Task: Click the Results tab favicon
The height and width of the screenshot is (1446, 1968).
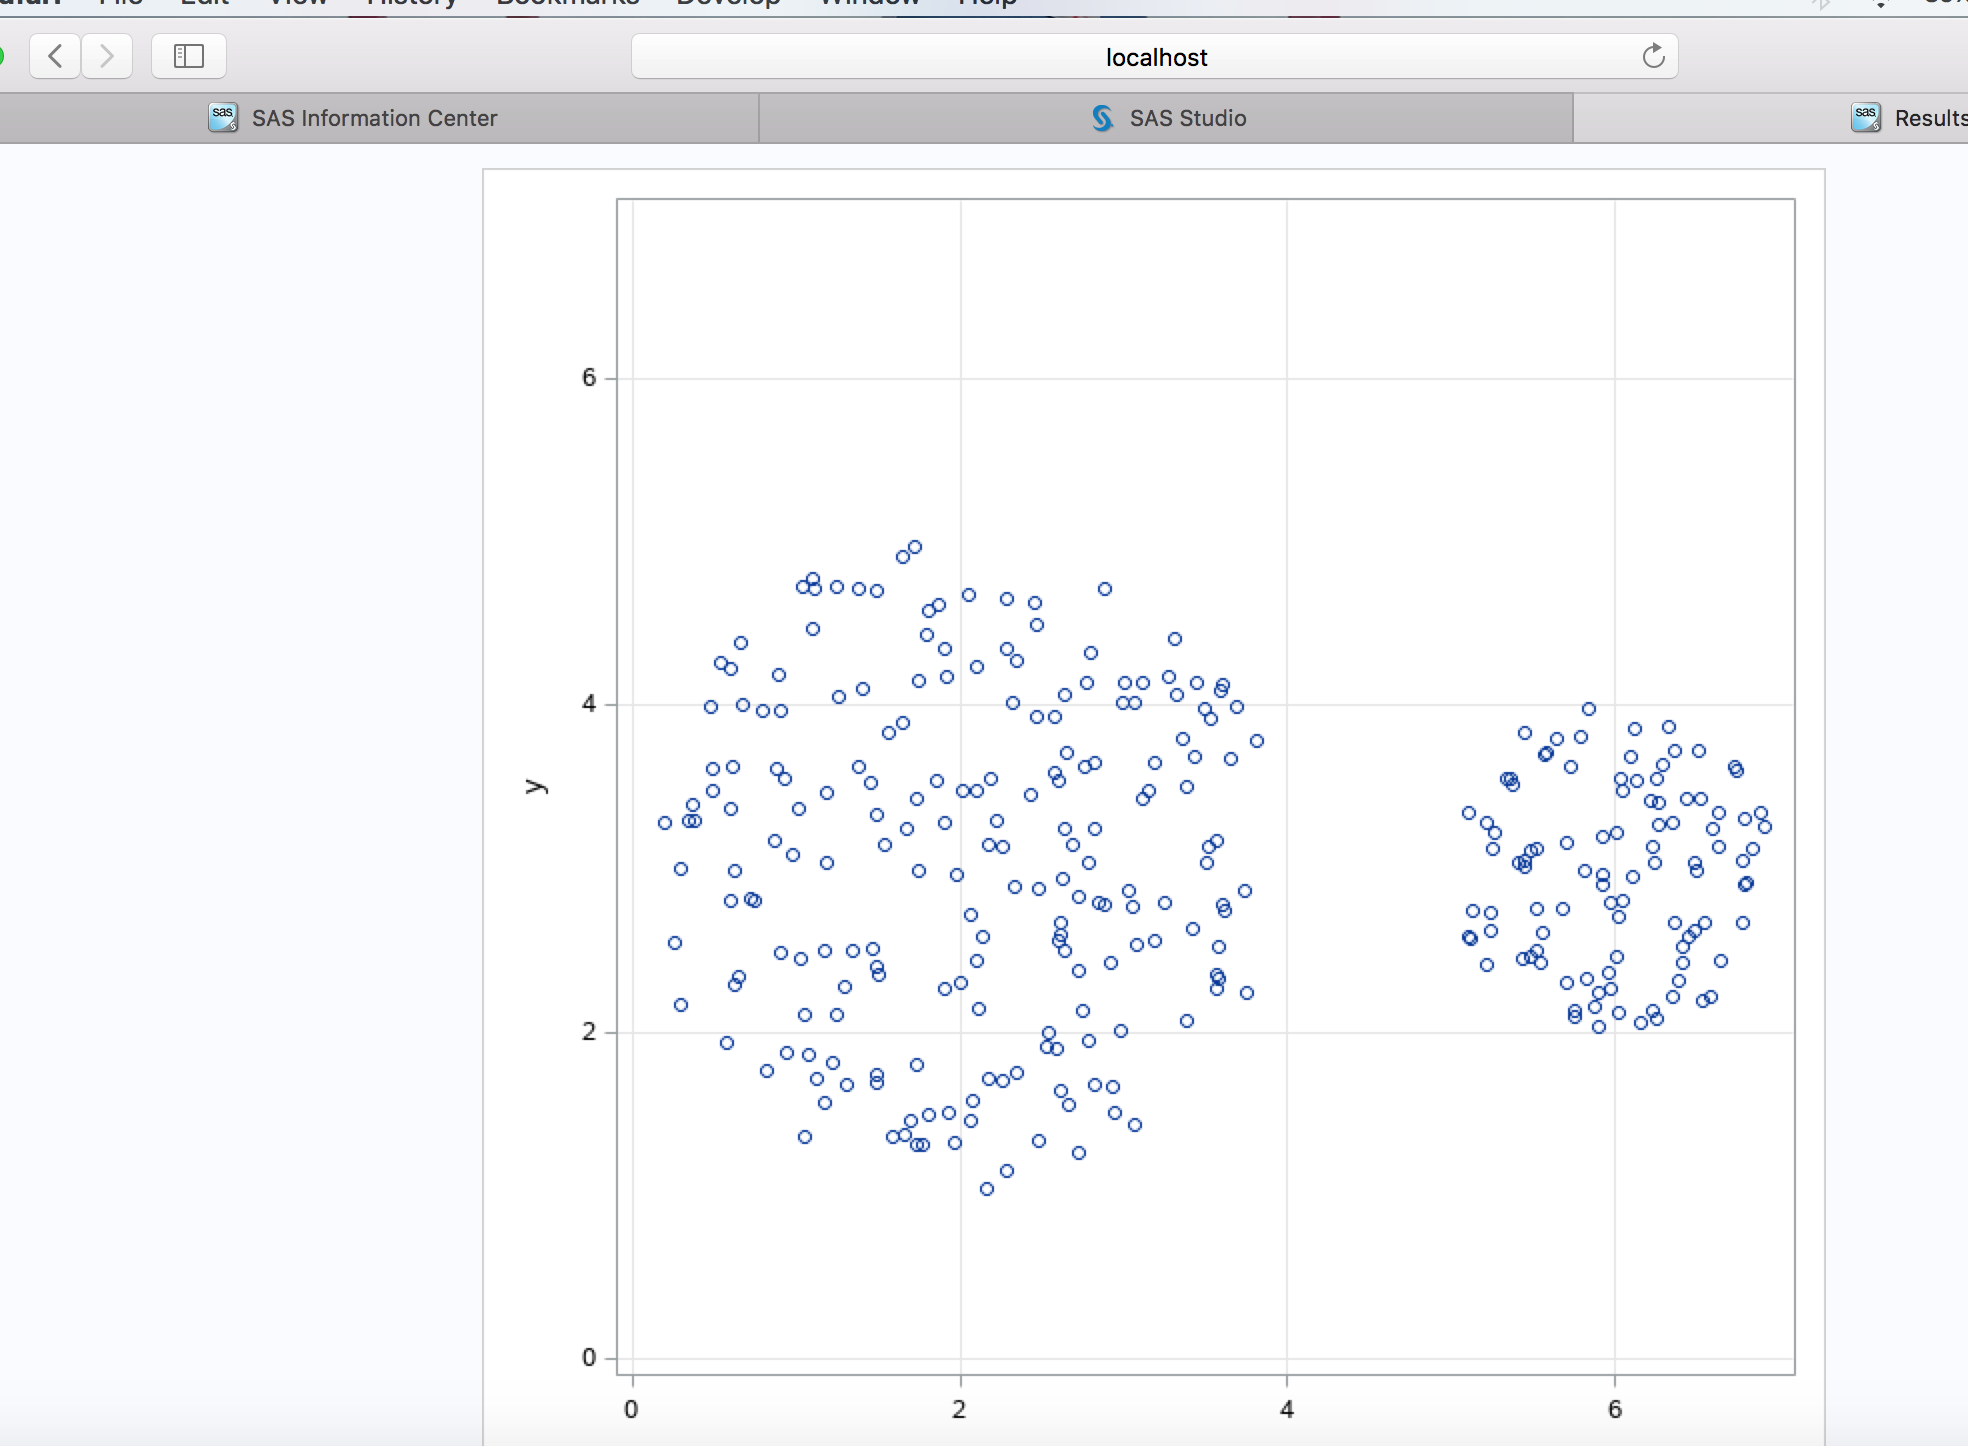Action: click(1865, 117)
